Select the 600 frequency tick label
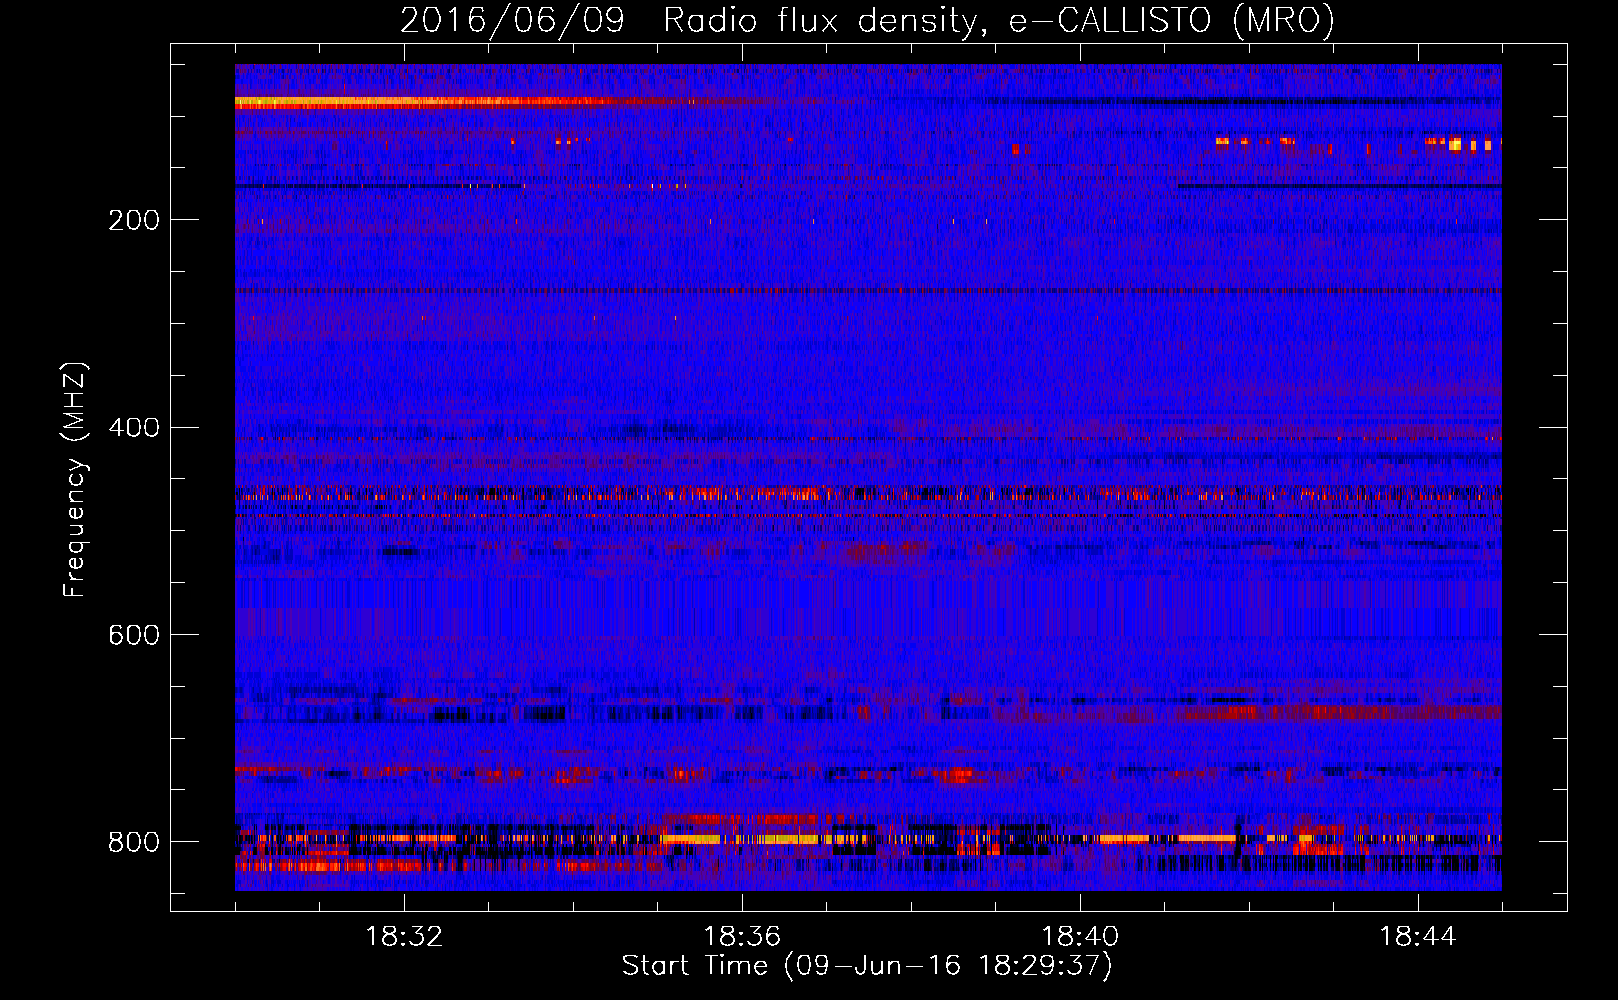Viewport: 1618px width, 1000px height. [x=134, y=635]
